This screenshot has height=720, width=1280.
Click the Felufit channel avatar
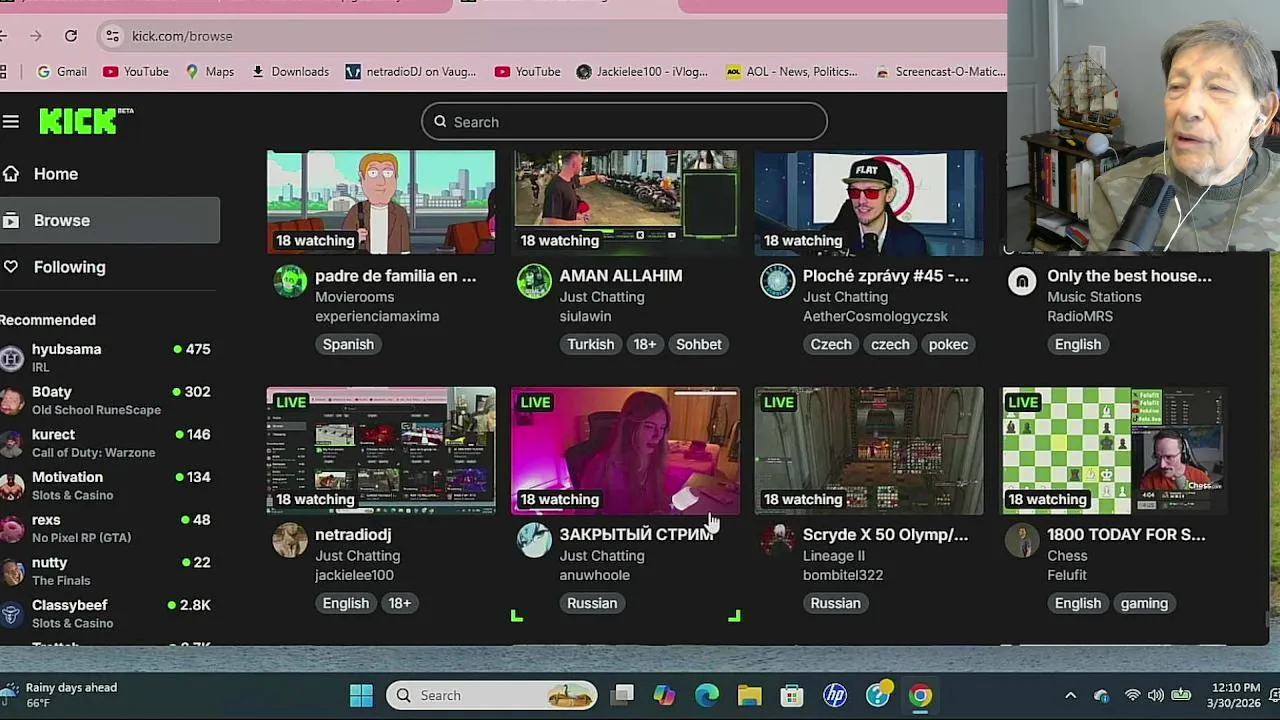tap(1022, 540)
